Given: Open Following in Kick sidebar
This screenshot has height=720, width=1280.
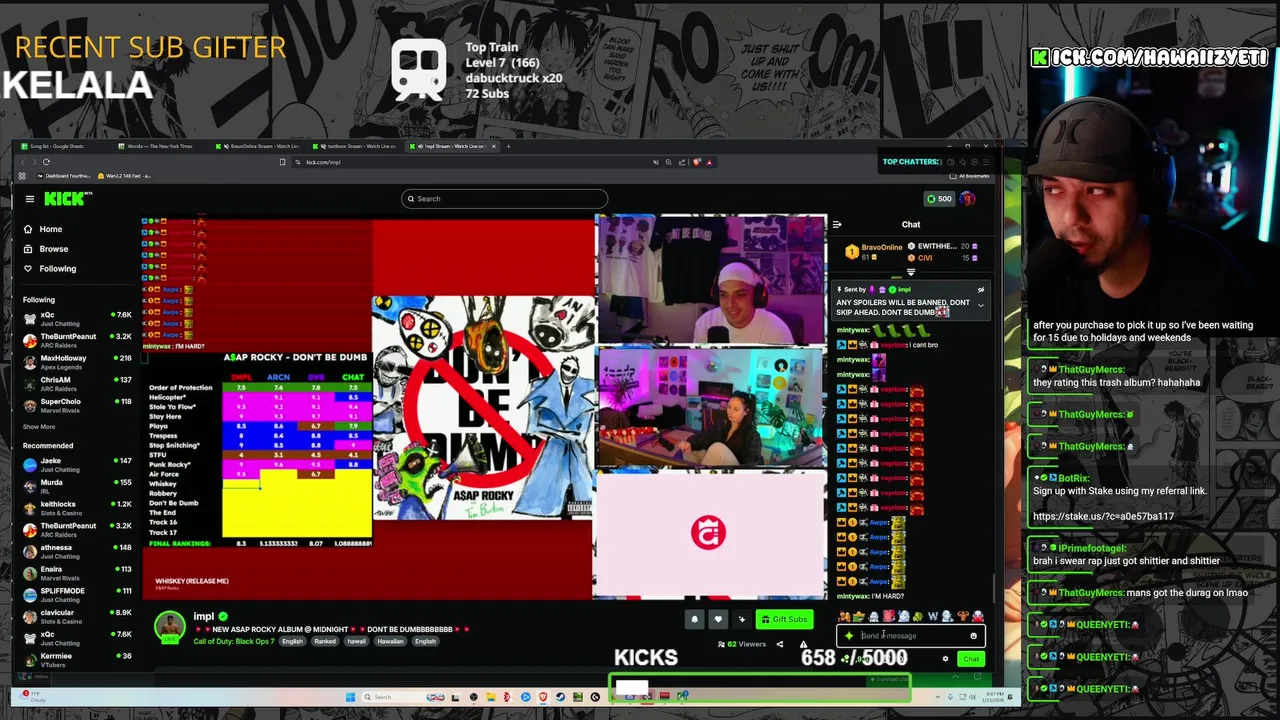Looking at the screenshot, I should (49, 268).
